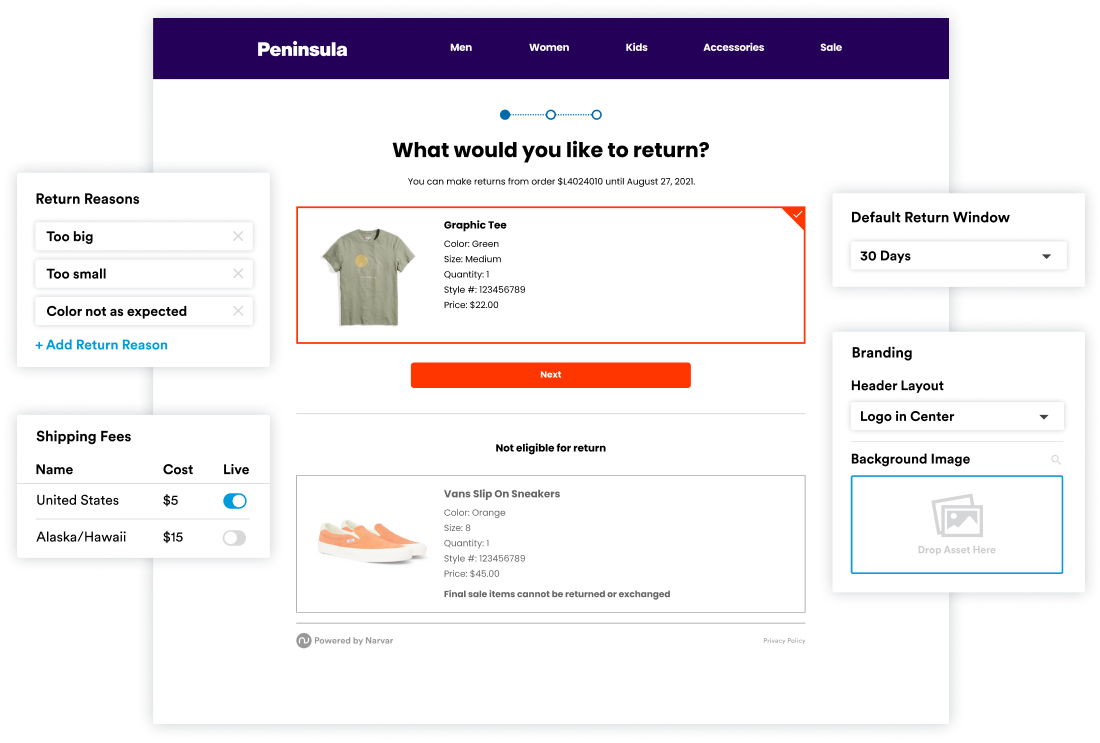Click the Peninsula store logo

point(302,49)
